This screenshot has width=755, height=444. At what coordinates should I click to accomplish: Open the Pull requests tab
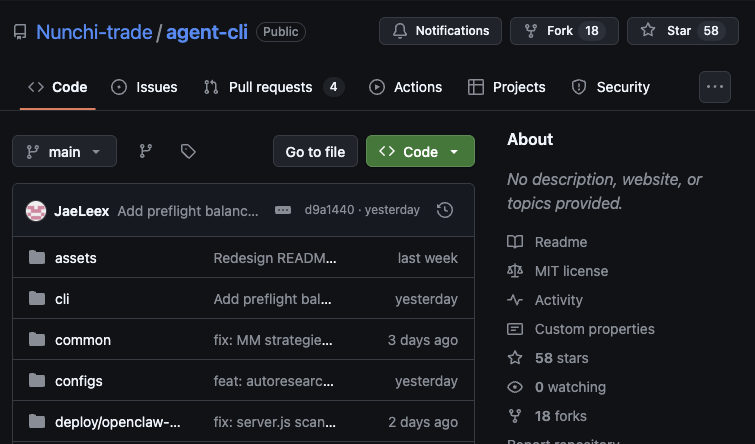[x=273, y=87]
